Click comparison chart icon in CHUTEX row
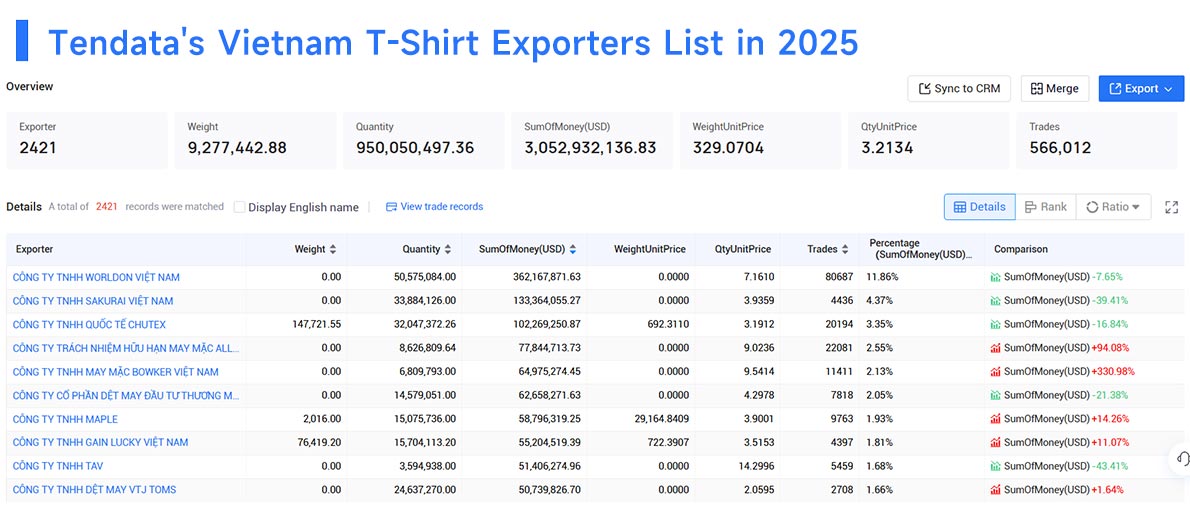The image size is (1190, 510). pos(996,324)
